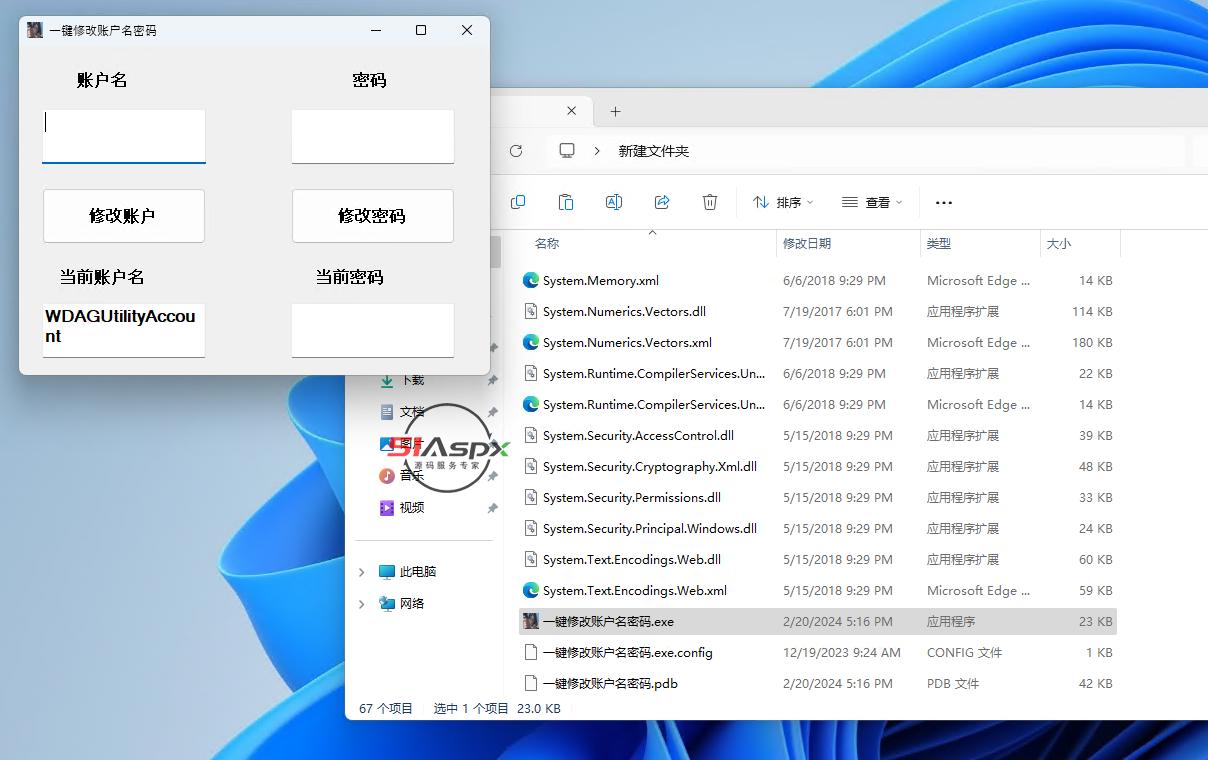Select the 视频 folder in sidebar
Viewport: 1208px width, 760px height.
point(411,508)
